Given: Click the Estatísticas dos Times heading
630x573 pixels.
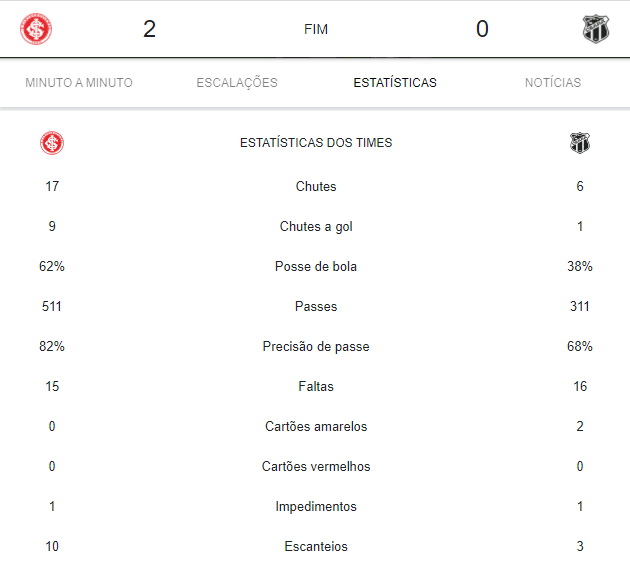Looking at the screenshot, I should click(316, 143).
